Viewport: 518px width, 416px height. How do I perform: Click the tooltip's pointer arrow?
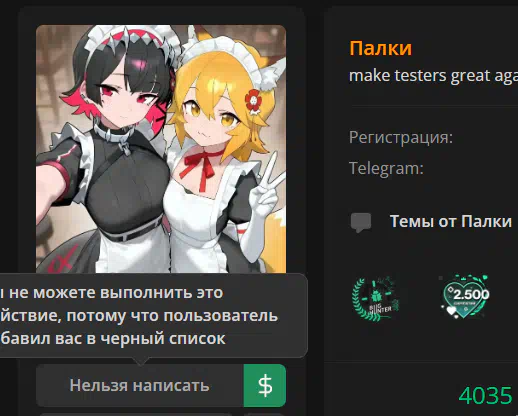tap(141, 361)
